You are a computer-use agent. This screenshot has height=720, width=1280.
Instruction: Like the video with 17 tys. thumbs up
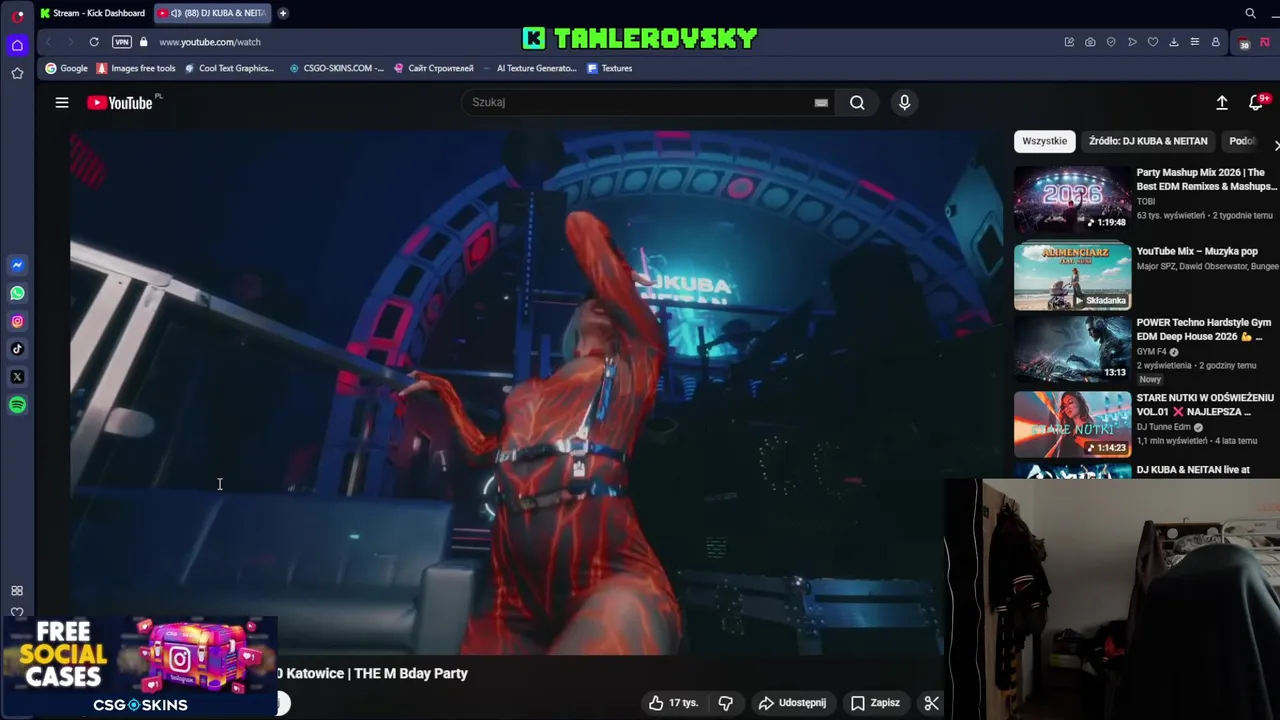[673, 703]
